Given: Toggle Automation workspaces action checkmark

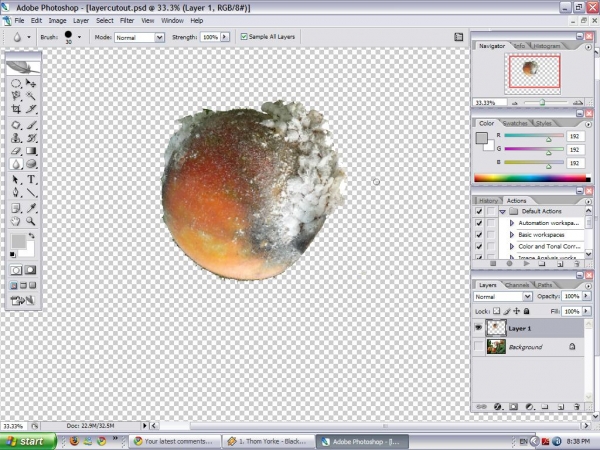Looking at the screenshot, I should click(478, 223).
